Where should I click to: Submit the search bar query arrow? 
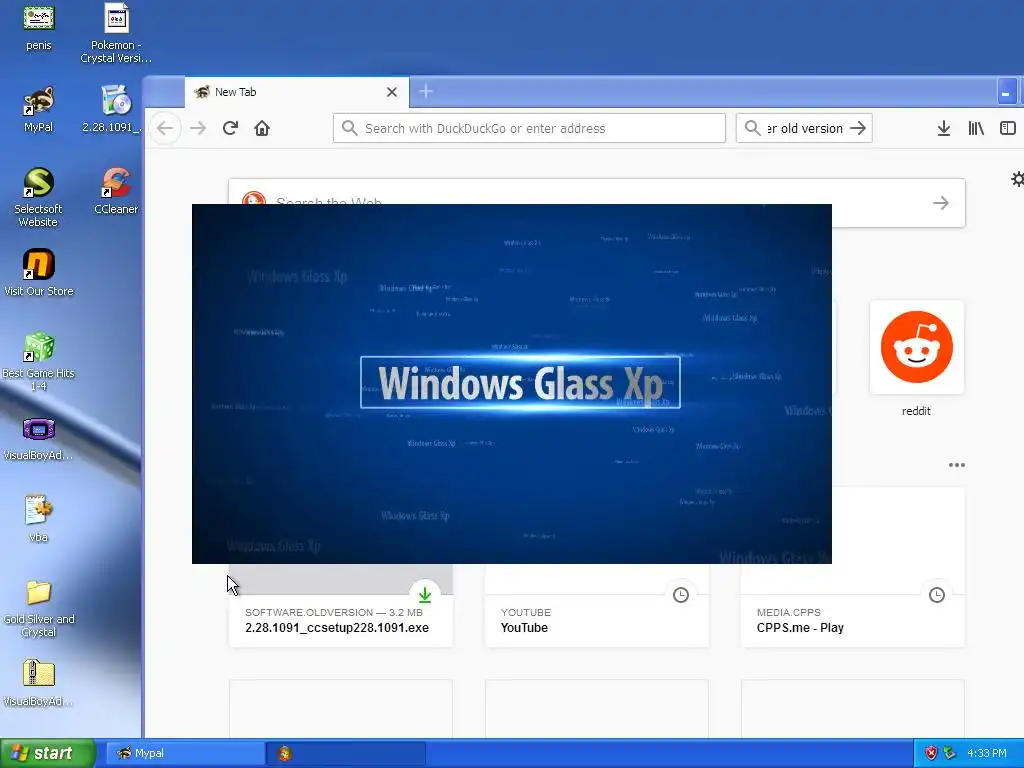pos(858,128)
